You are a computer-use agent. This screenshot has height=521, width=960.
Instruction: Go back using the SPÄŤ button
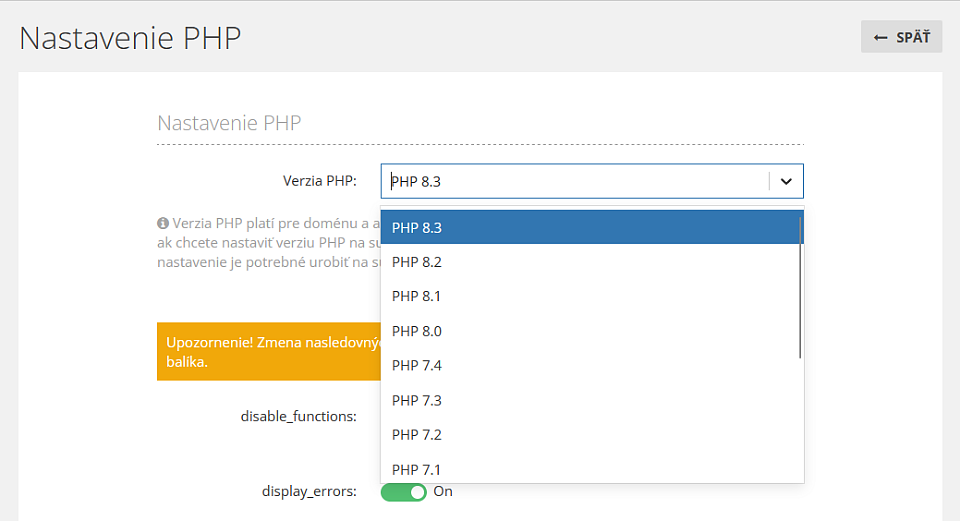[901, 37]
